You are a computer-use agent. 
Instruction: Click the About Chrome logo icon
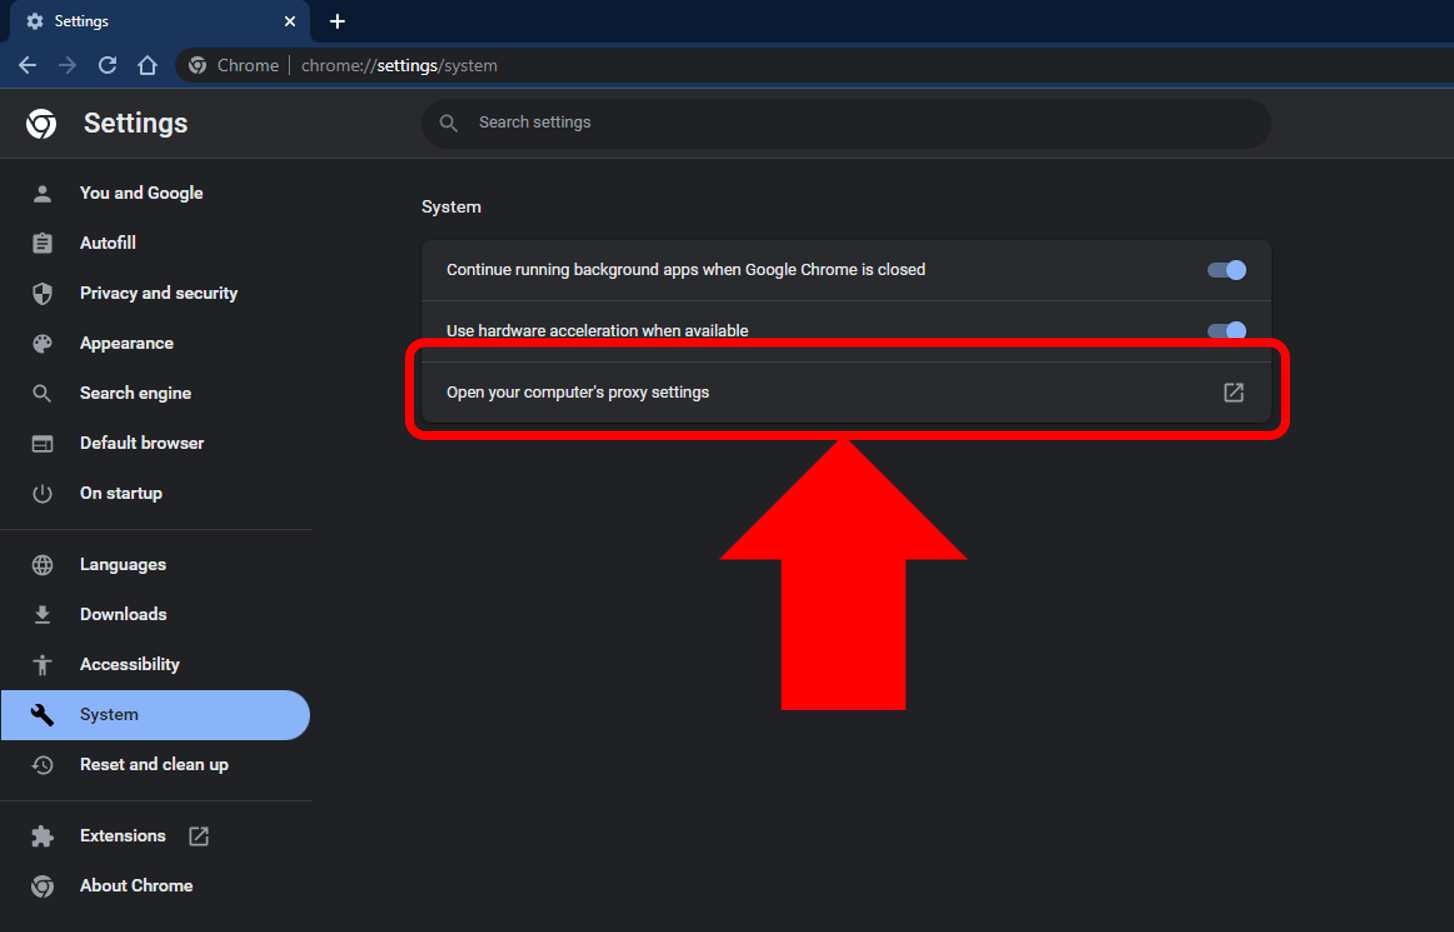tap(42, 886)
